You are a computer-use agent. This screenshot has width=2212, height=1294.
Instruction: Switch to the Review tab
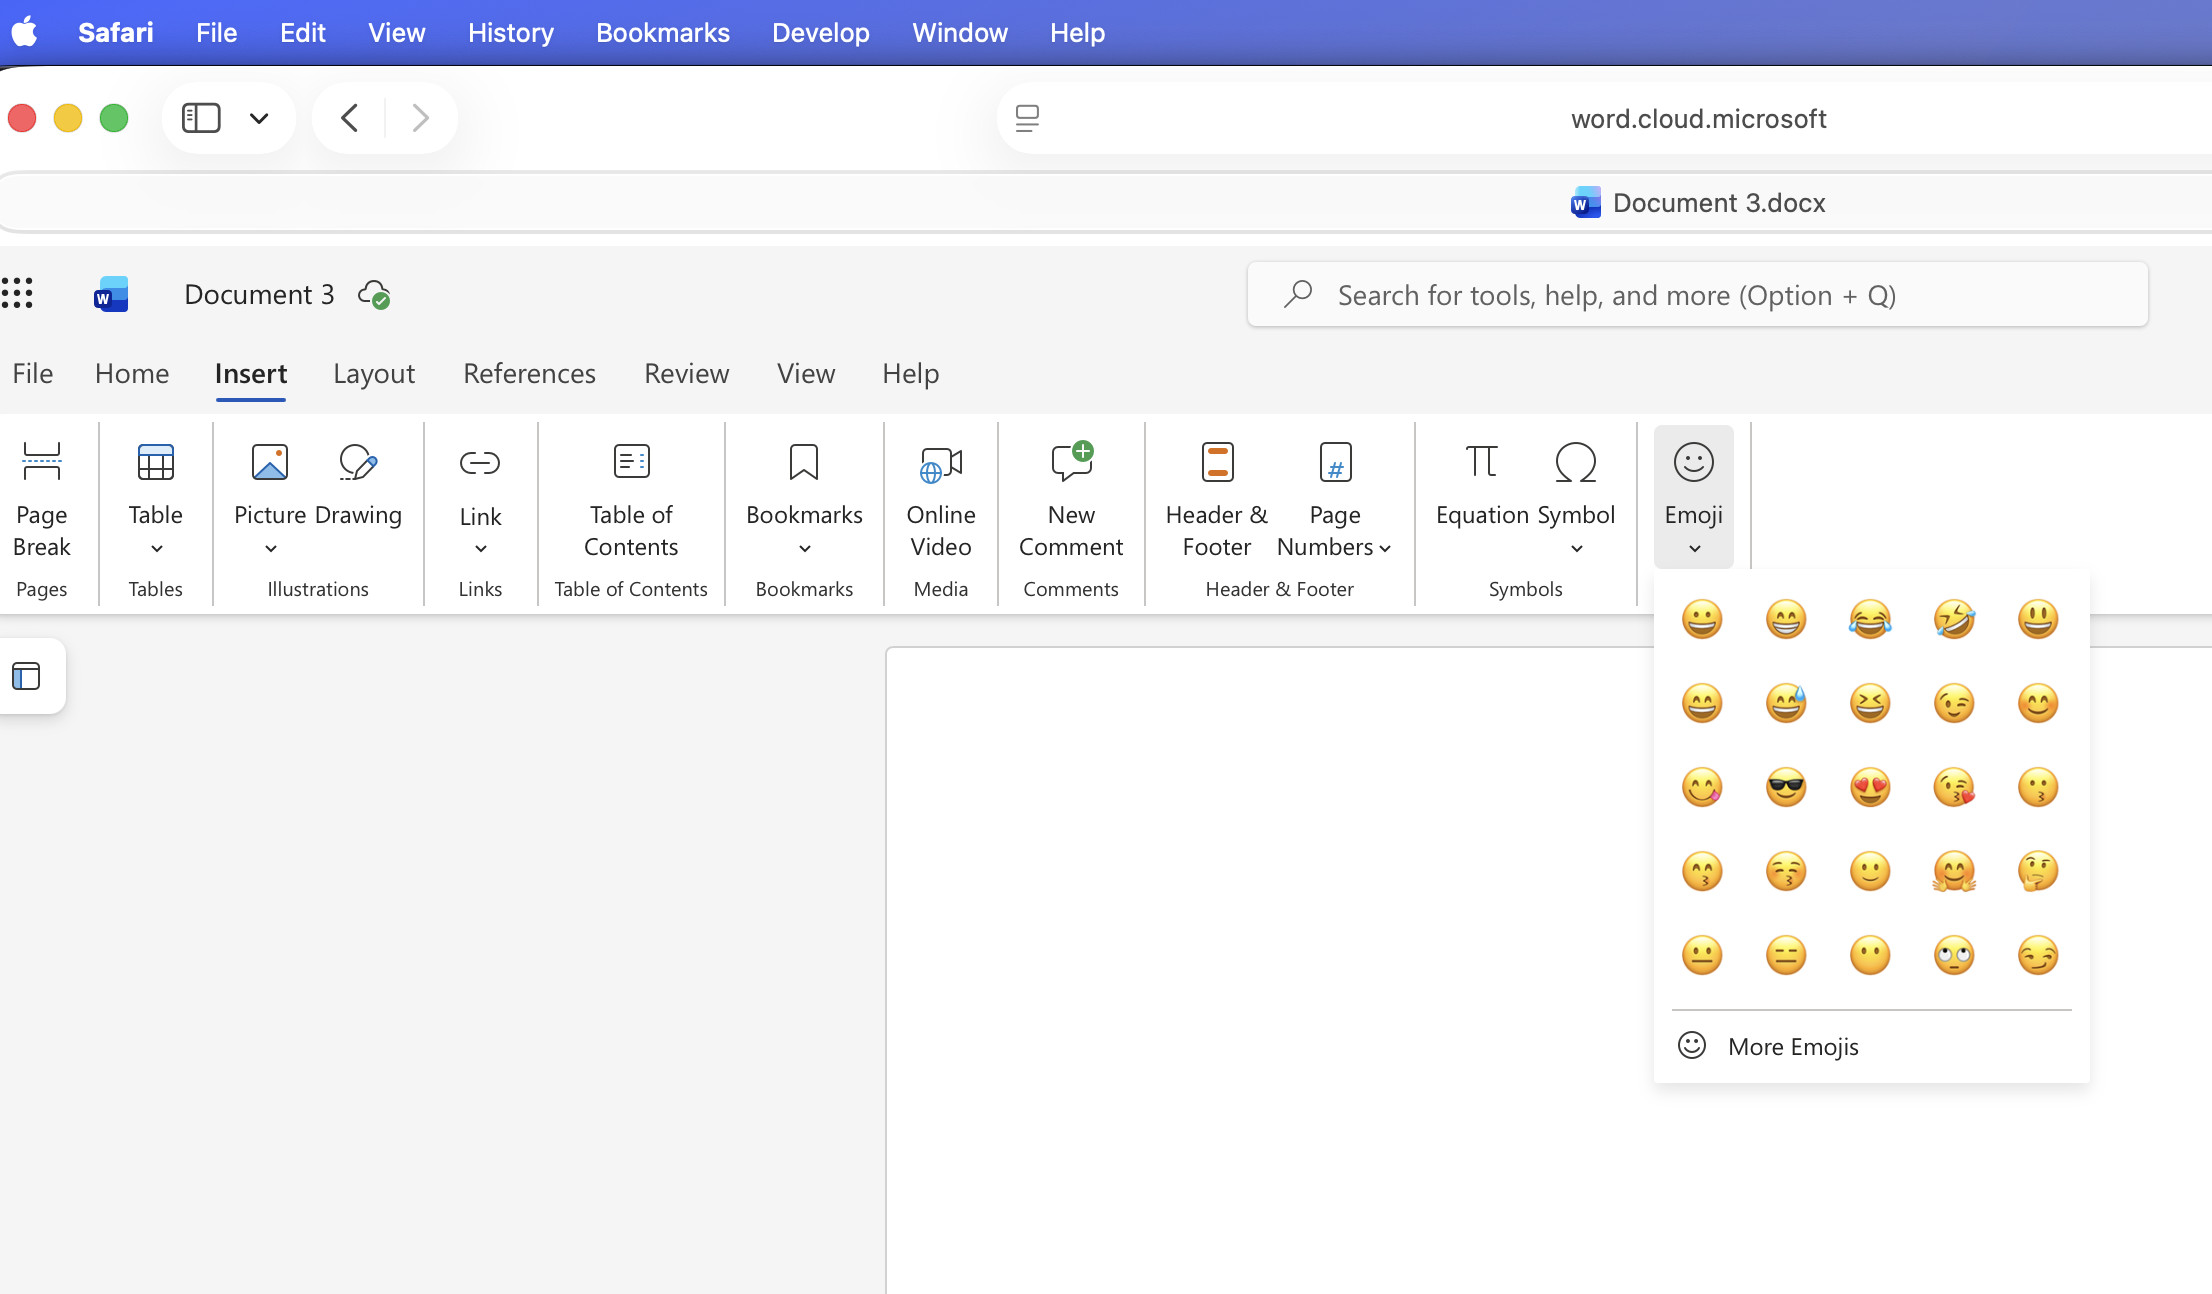pyautogui.click(x=686, y=373)
